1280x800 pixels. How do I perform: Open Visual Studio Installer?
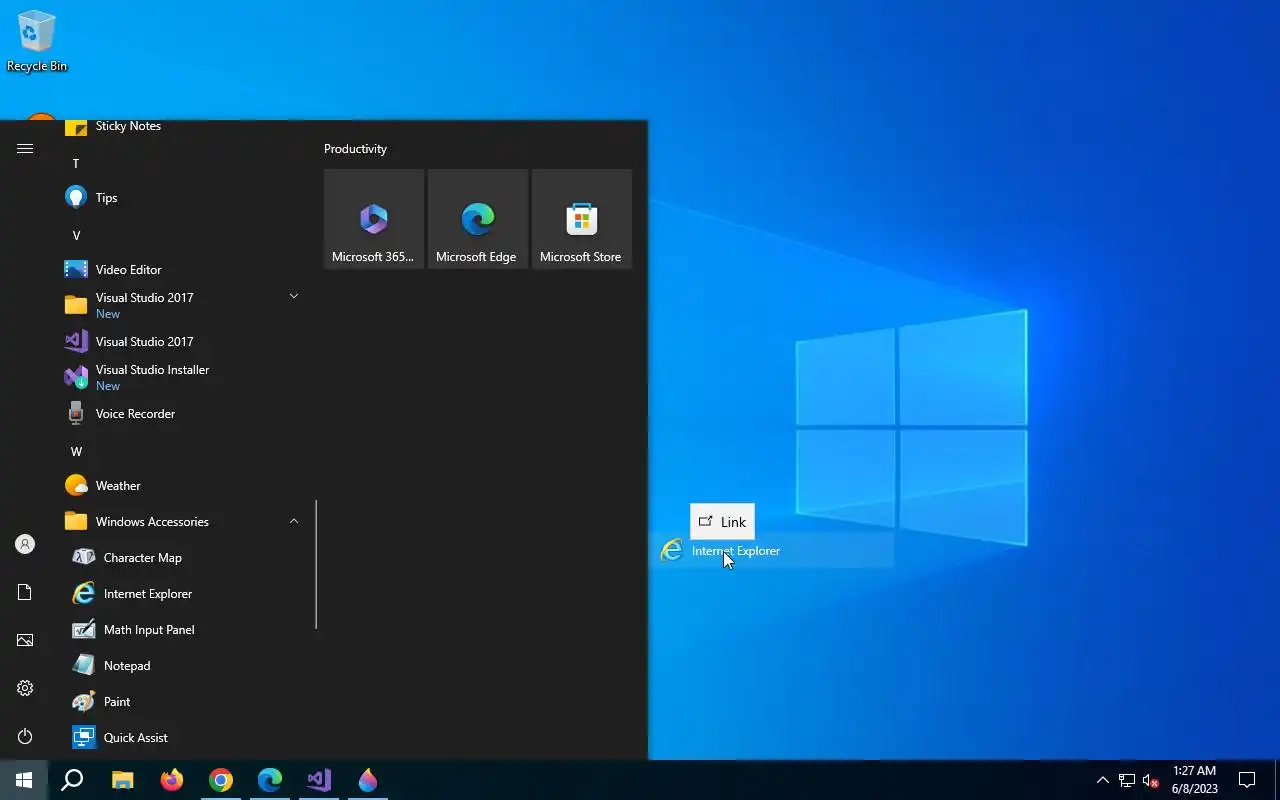[183, 378]
